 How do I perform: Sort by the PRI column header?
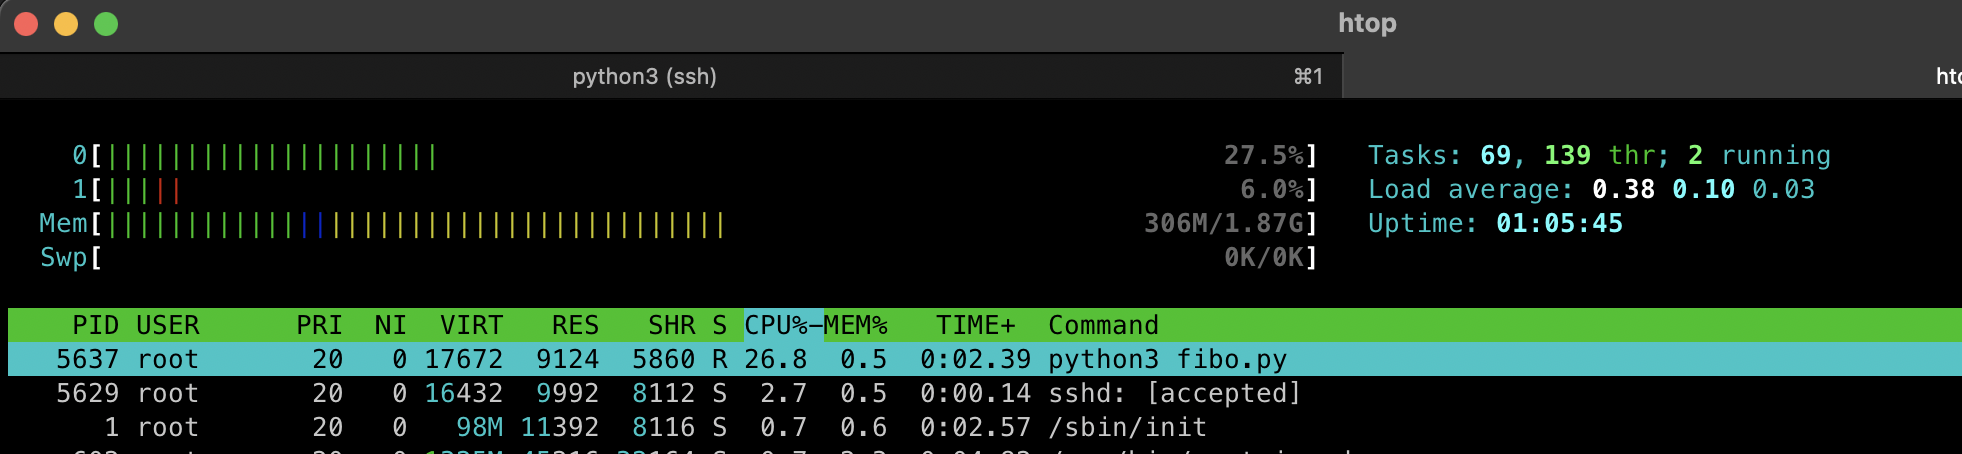pos(319,325)
